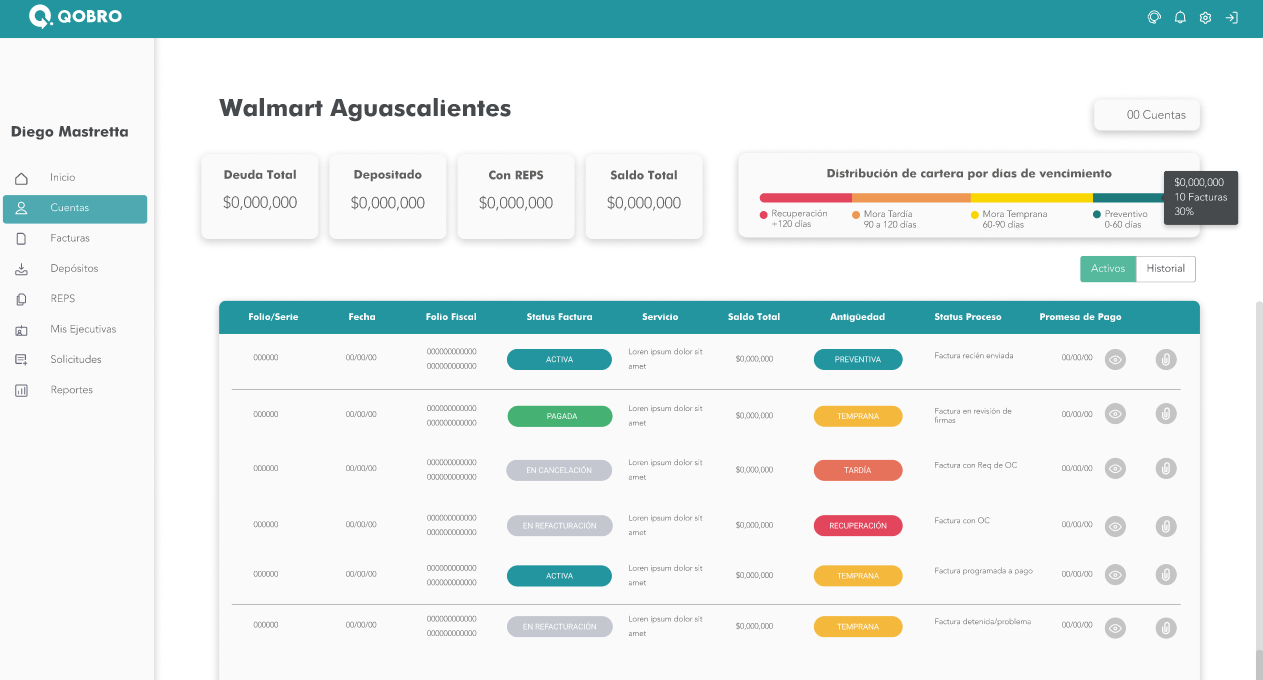Image resolution: width=1263 pixels, height=680 pixels.
Task: Click the TARDÍA antigüedad badge
Action: coord(858,470)
